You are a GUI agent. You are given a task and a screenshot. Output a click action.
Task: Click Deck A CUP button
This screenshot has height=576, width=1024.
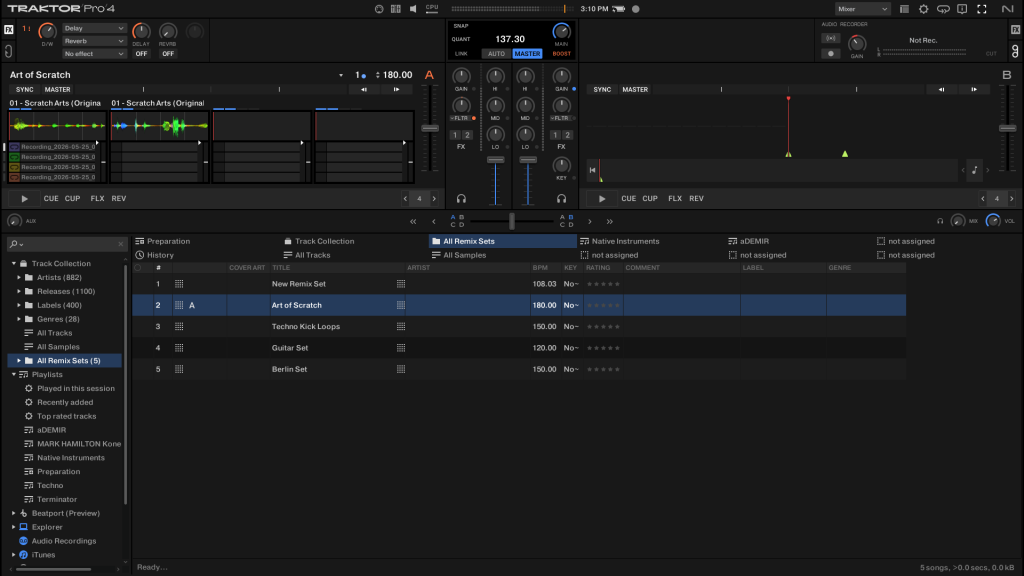pos(72,199)
